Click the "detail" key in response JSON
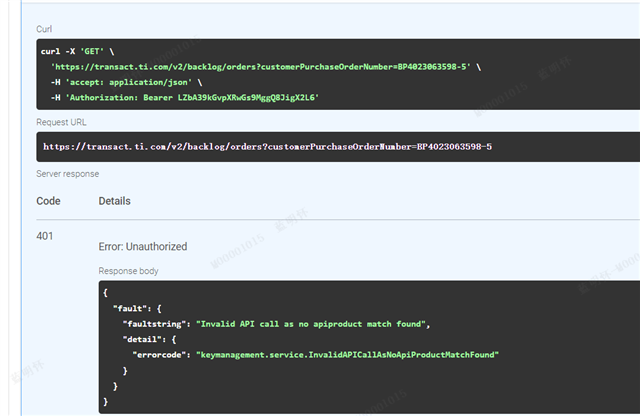 [145, 340]
